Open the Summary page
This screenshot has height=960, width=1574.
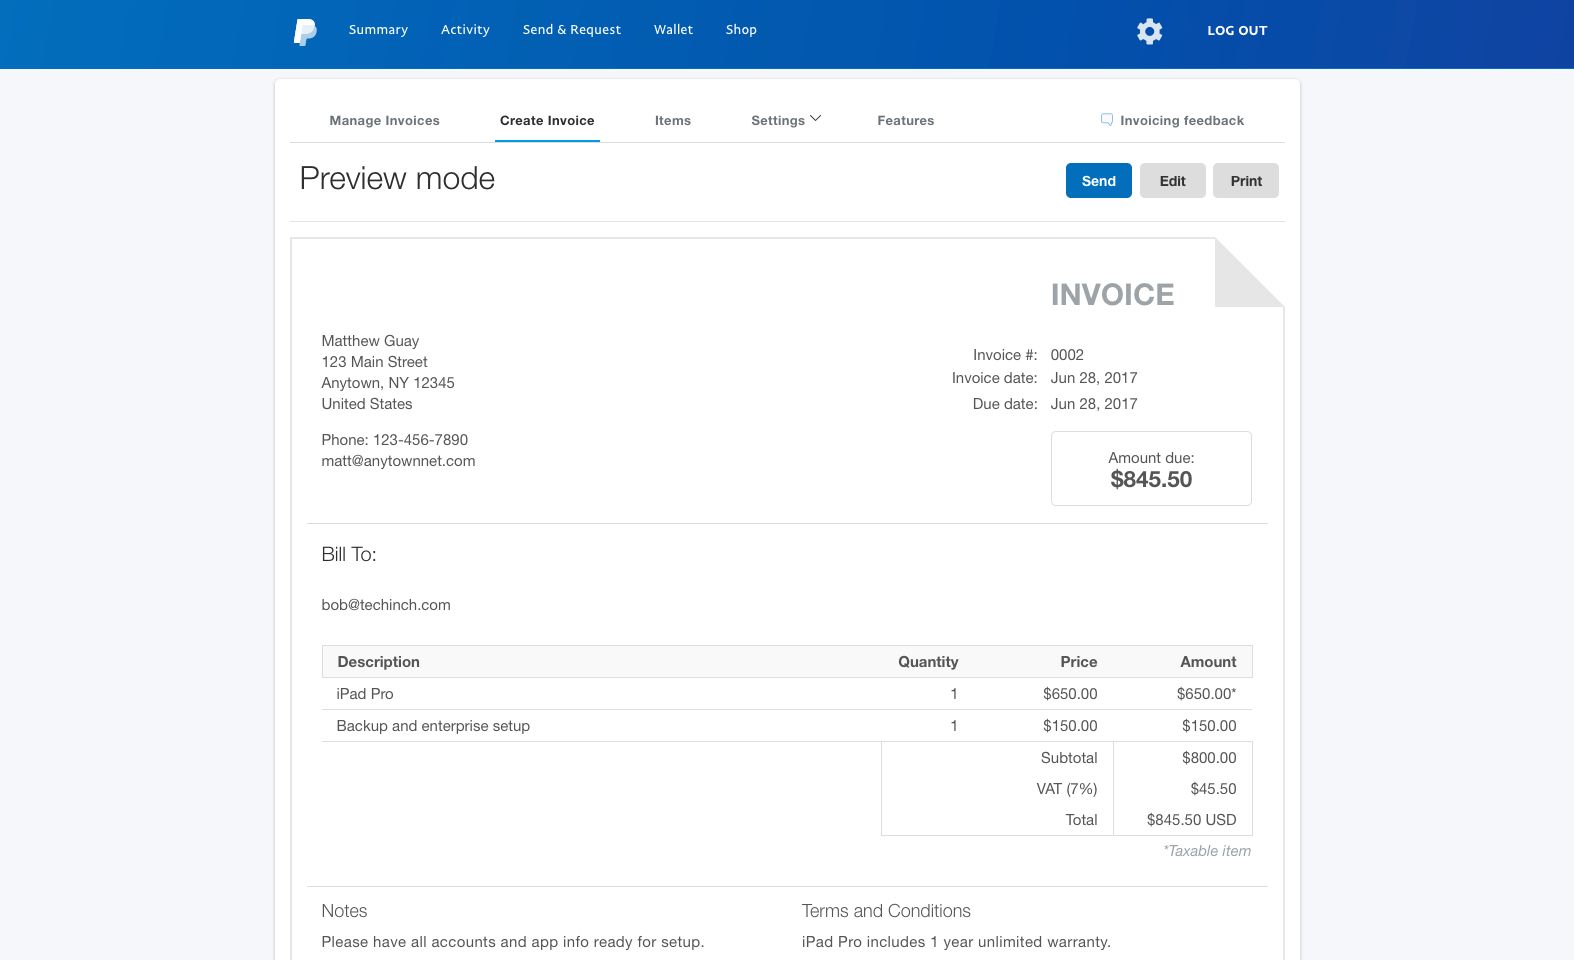coord(378,30)
